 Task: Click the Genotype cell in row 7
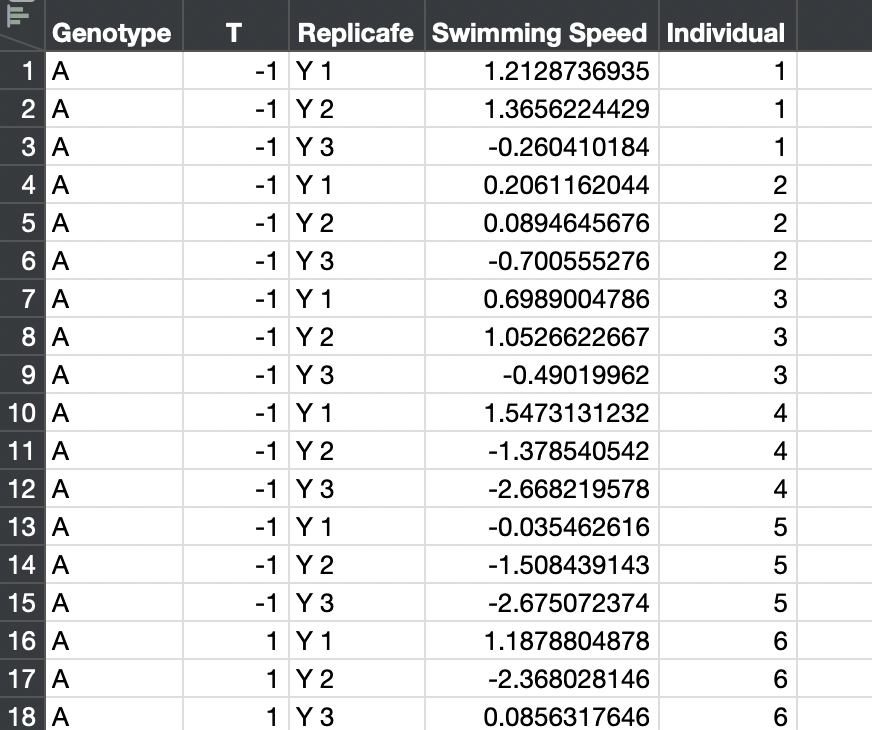113,299
